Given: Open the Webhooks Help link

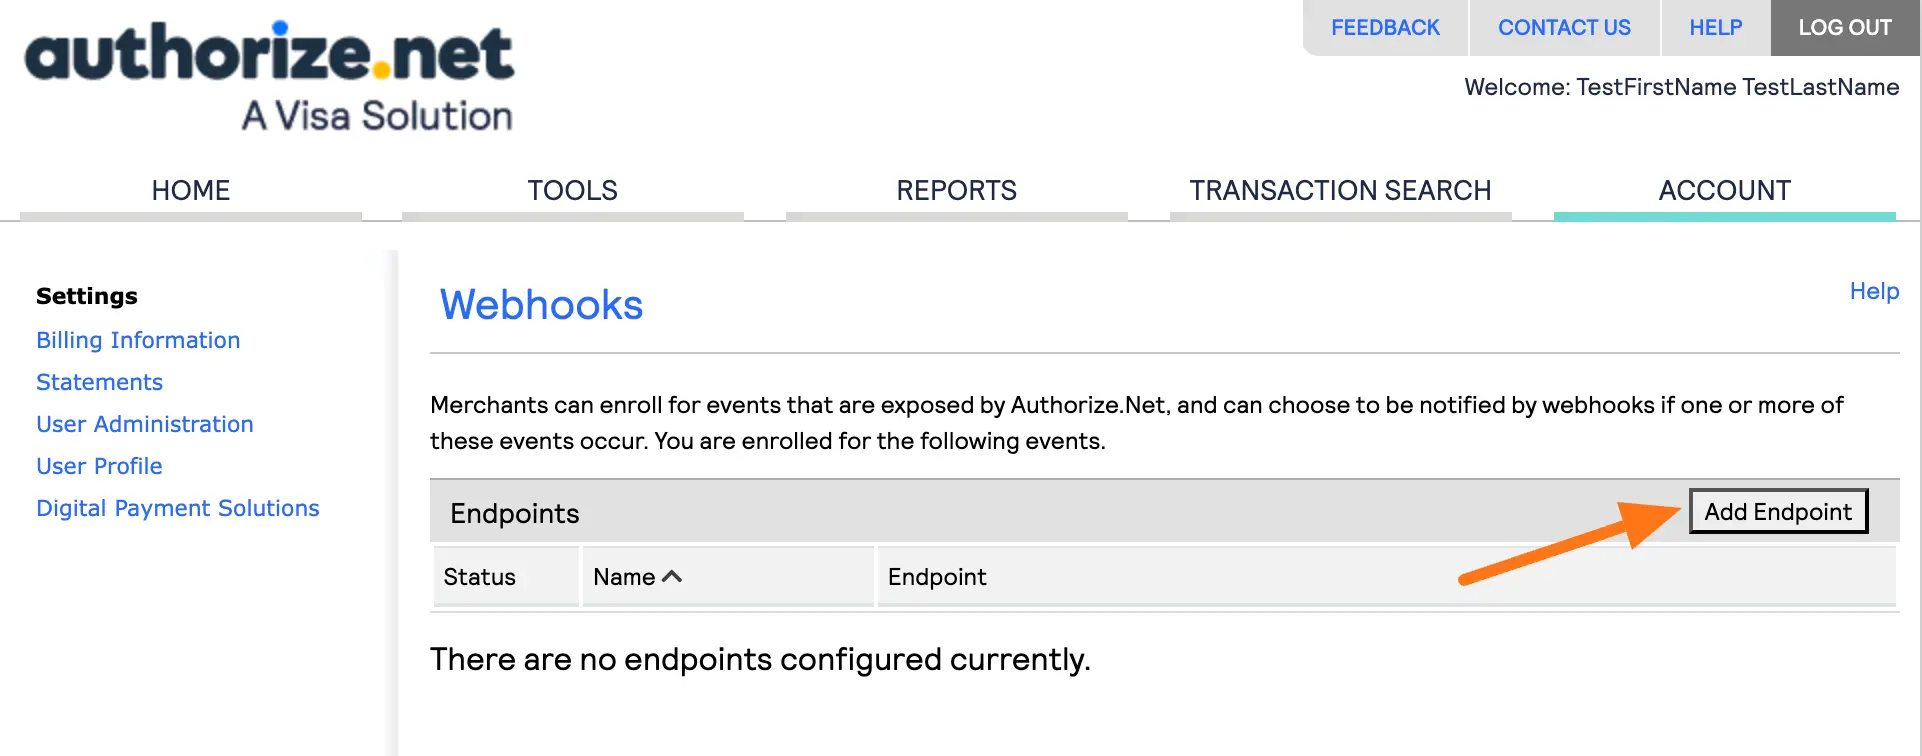Looking at the screenshot, I should pos(1874,291).
